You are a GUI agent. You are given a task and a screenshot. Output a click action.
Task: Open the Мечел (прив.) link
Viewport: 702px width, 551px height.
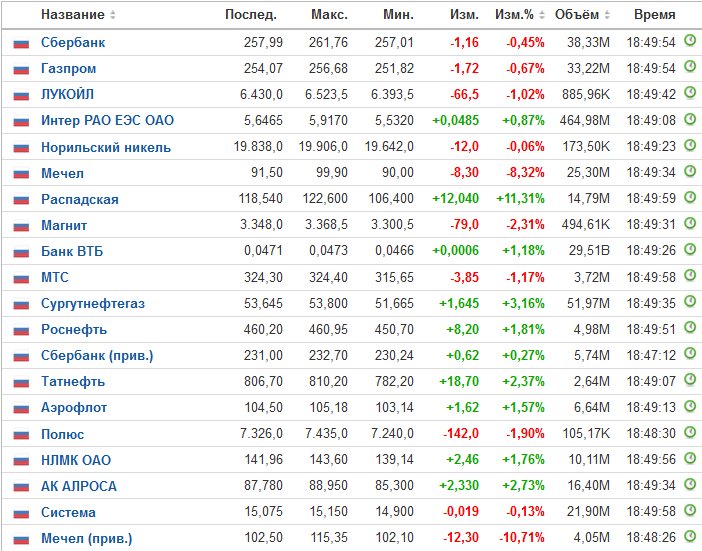tap(87, 538)
